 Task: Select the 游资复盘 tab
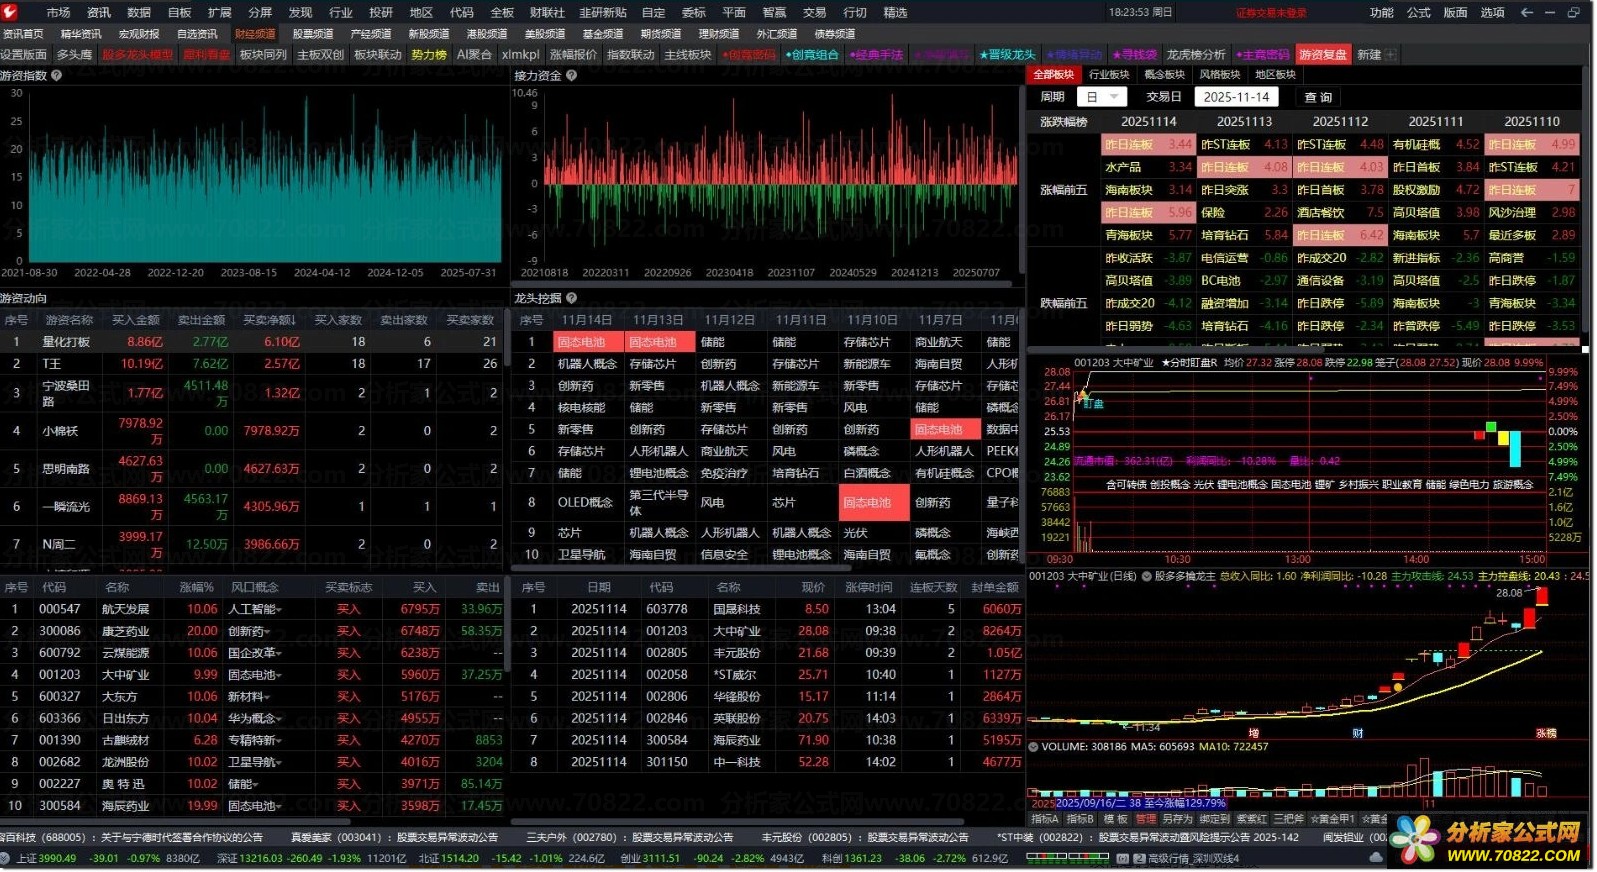pyautogui.click(x=1323, y=54)
